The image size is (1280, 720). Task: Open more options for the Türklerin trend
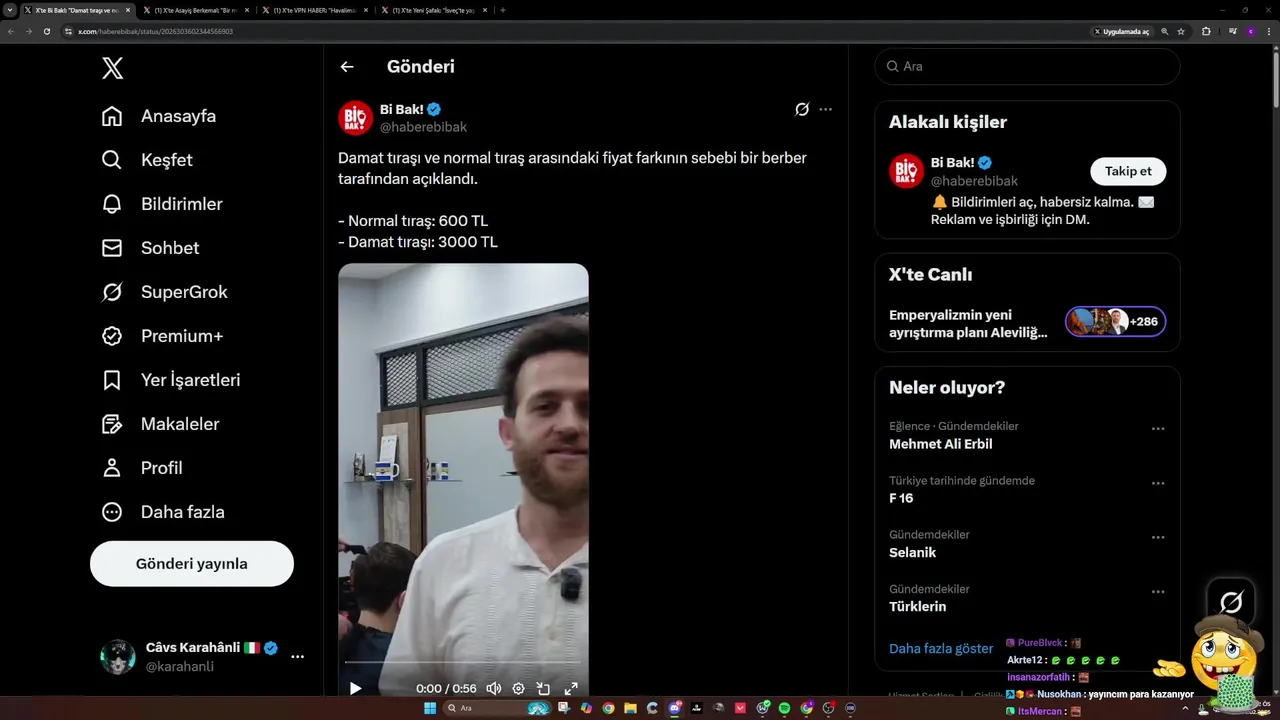1158,591
